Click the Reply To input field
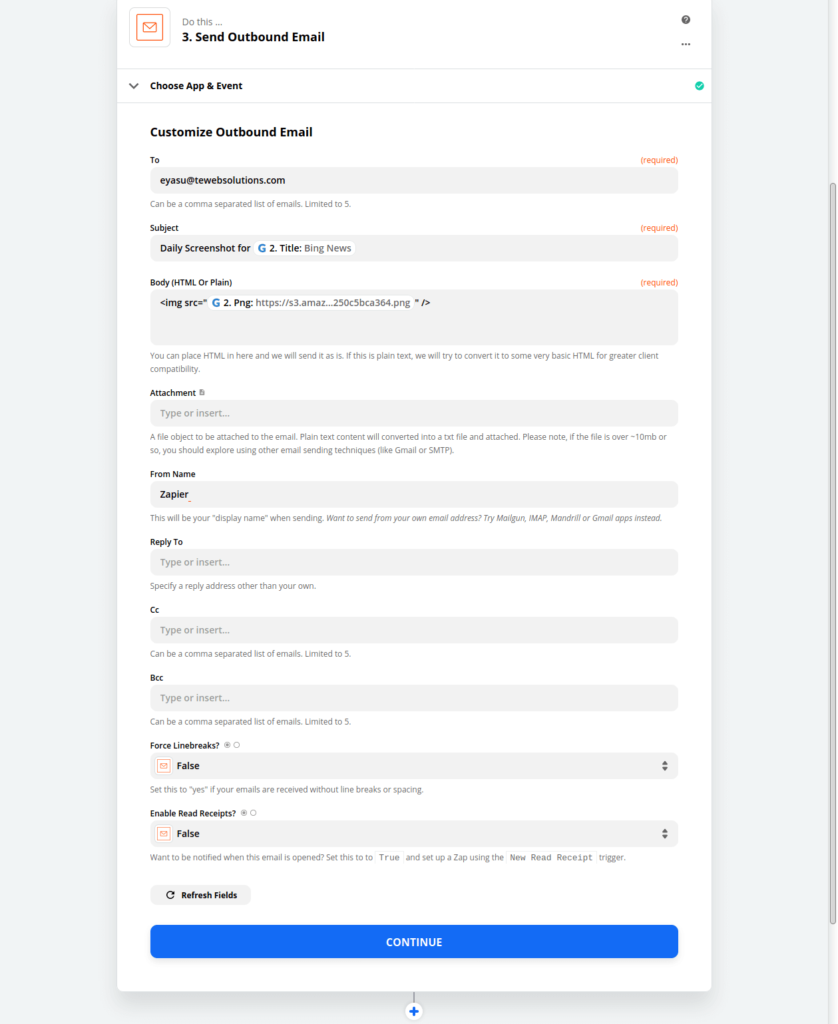Screen dimensions: 838x1024 (x=413, y=562)
